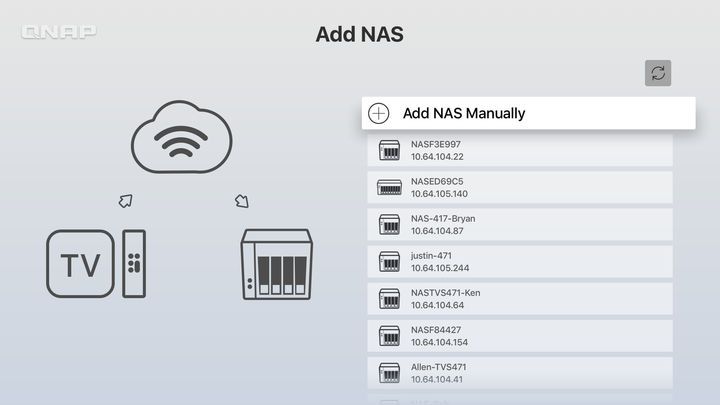Click the NASF84427 device name
Viewport: 720px width, 405px height.
[435, 330]
